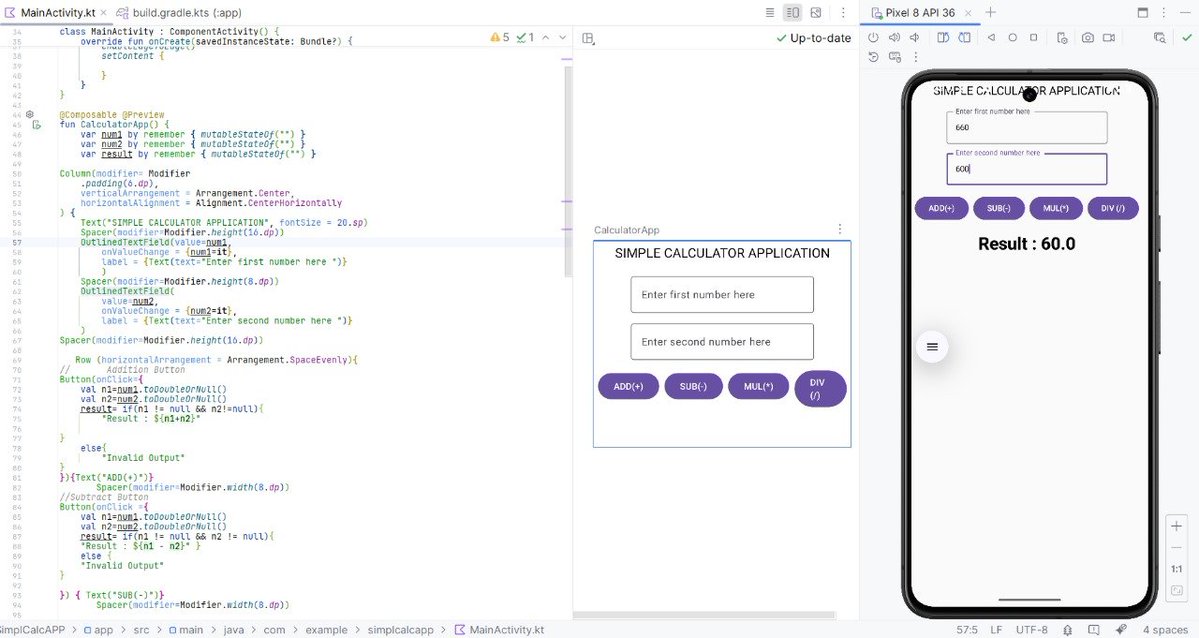Click the emulator volume up icon
Image resolution: width=1199 pixels, height=638 pixels.
(894, 37)
